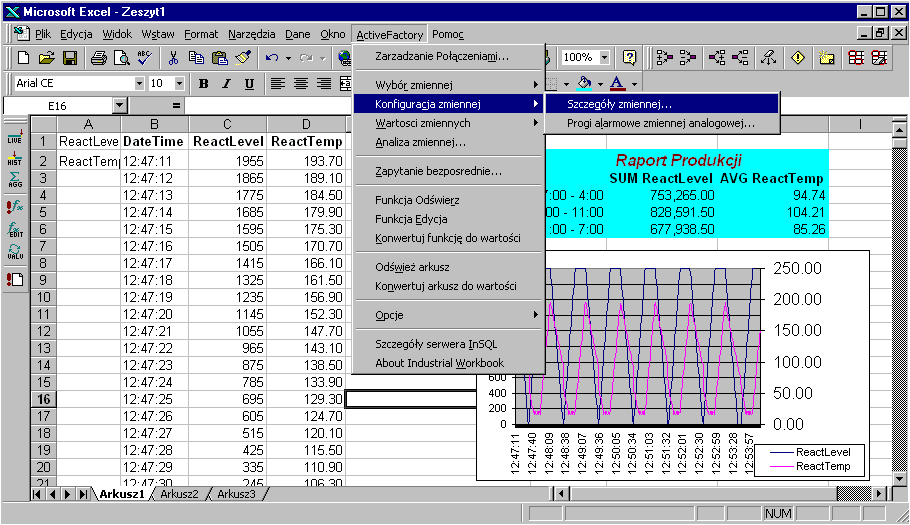Switch to the Arkusz3 sheet tab
This screenshot has width=910, height=525.
pos(236,494)
